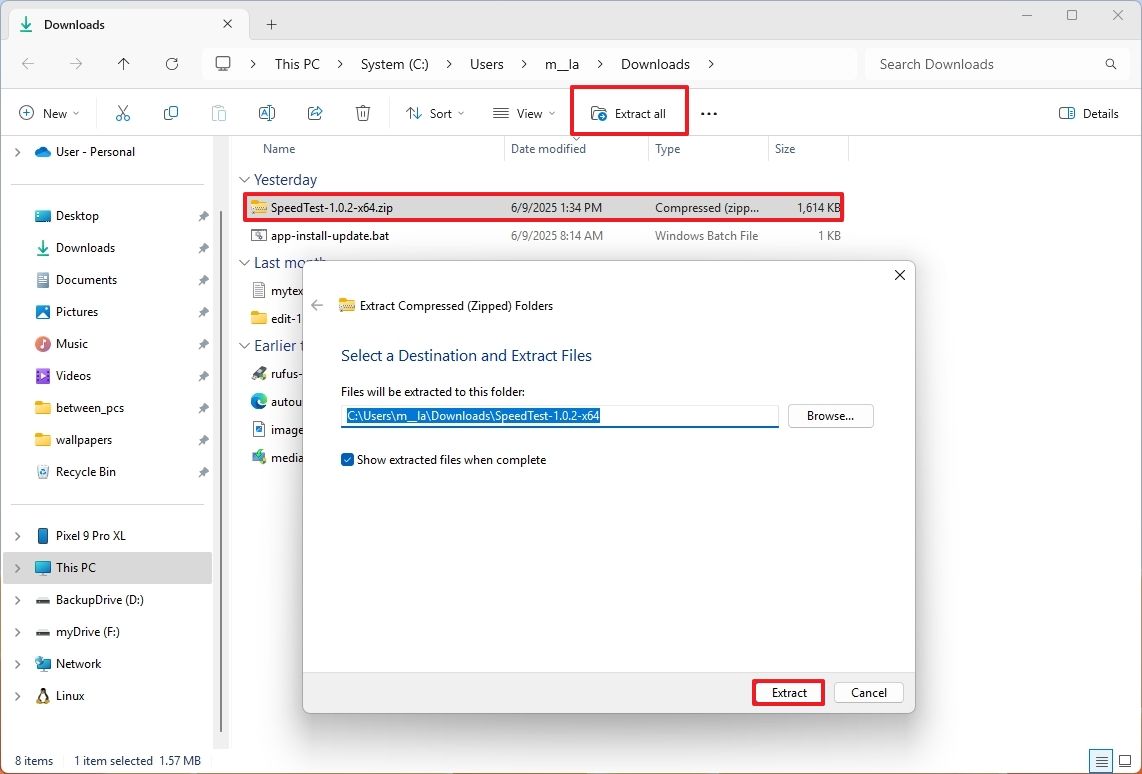1142x774 pixels.
Task: Disable Show extracted files when complete
Action: [x=348, y=459]
